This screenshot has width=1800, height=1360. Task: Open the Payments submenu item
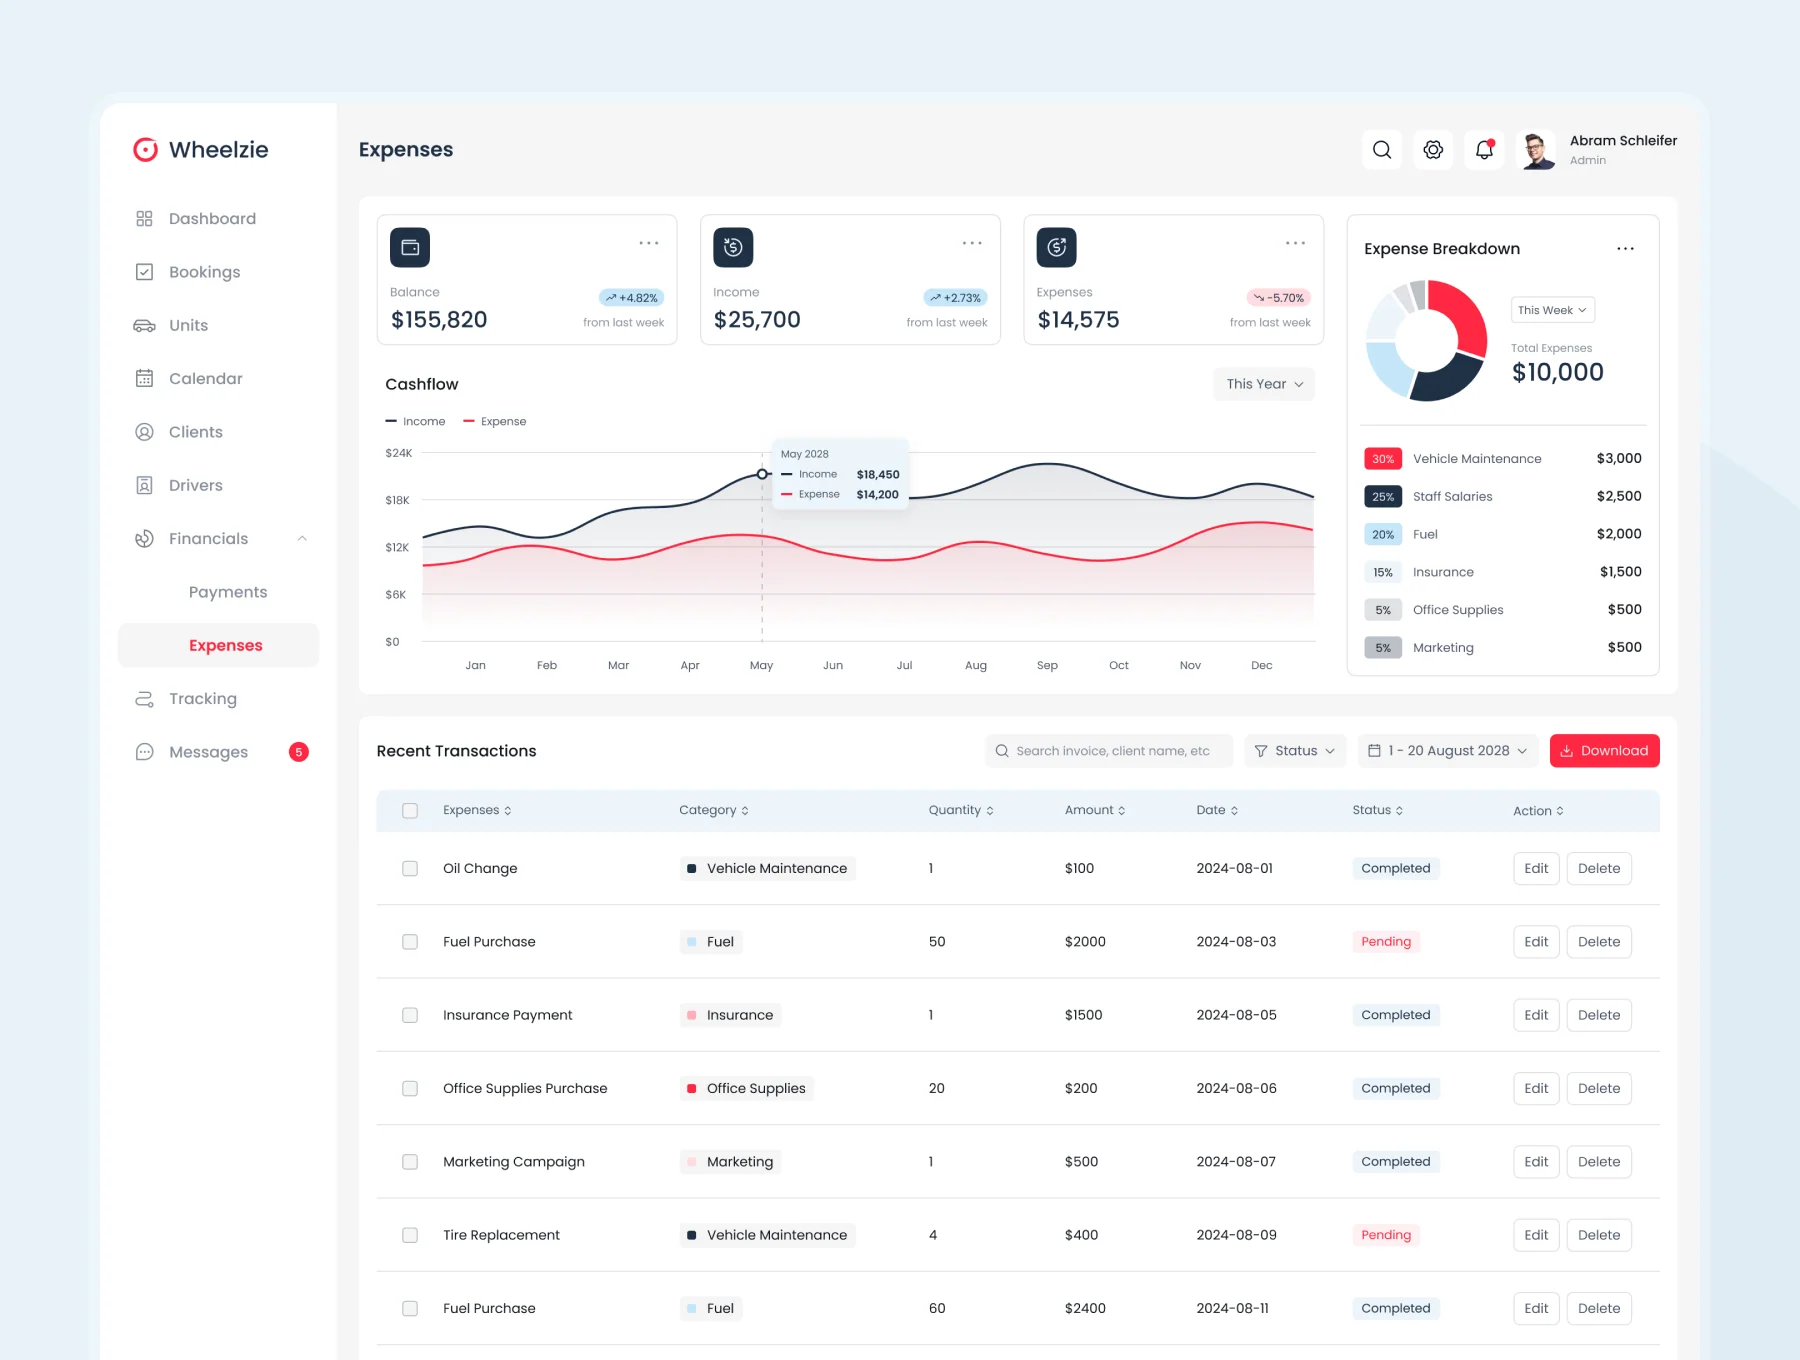point(228,592)
